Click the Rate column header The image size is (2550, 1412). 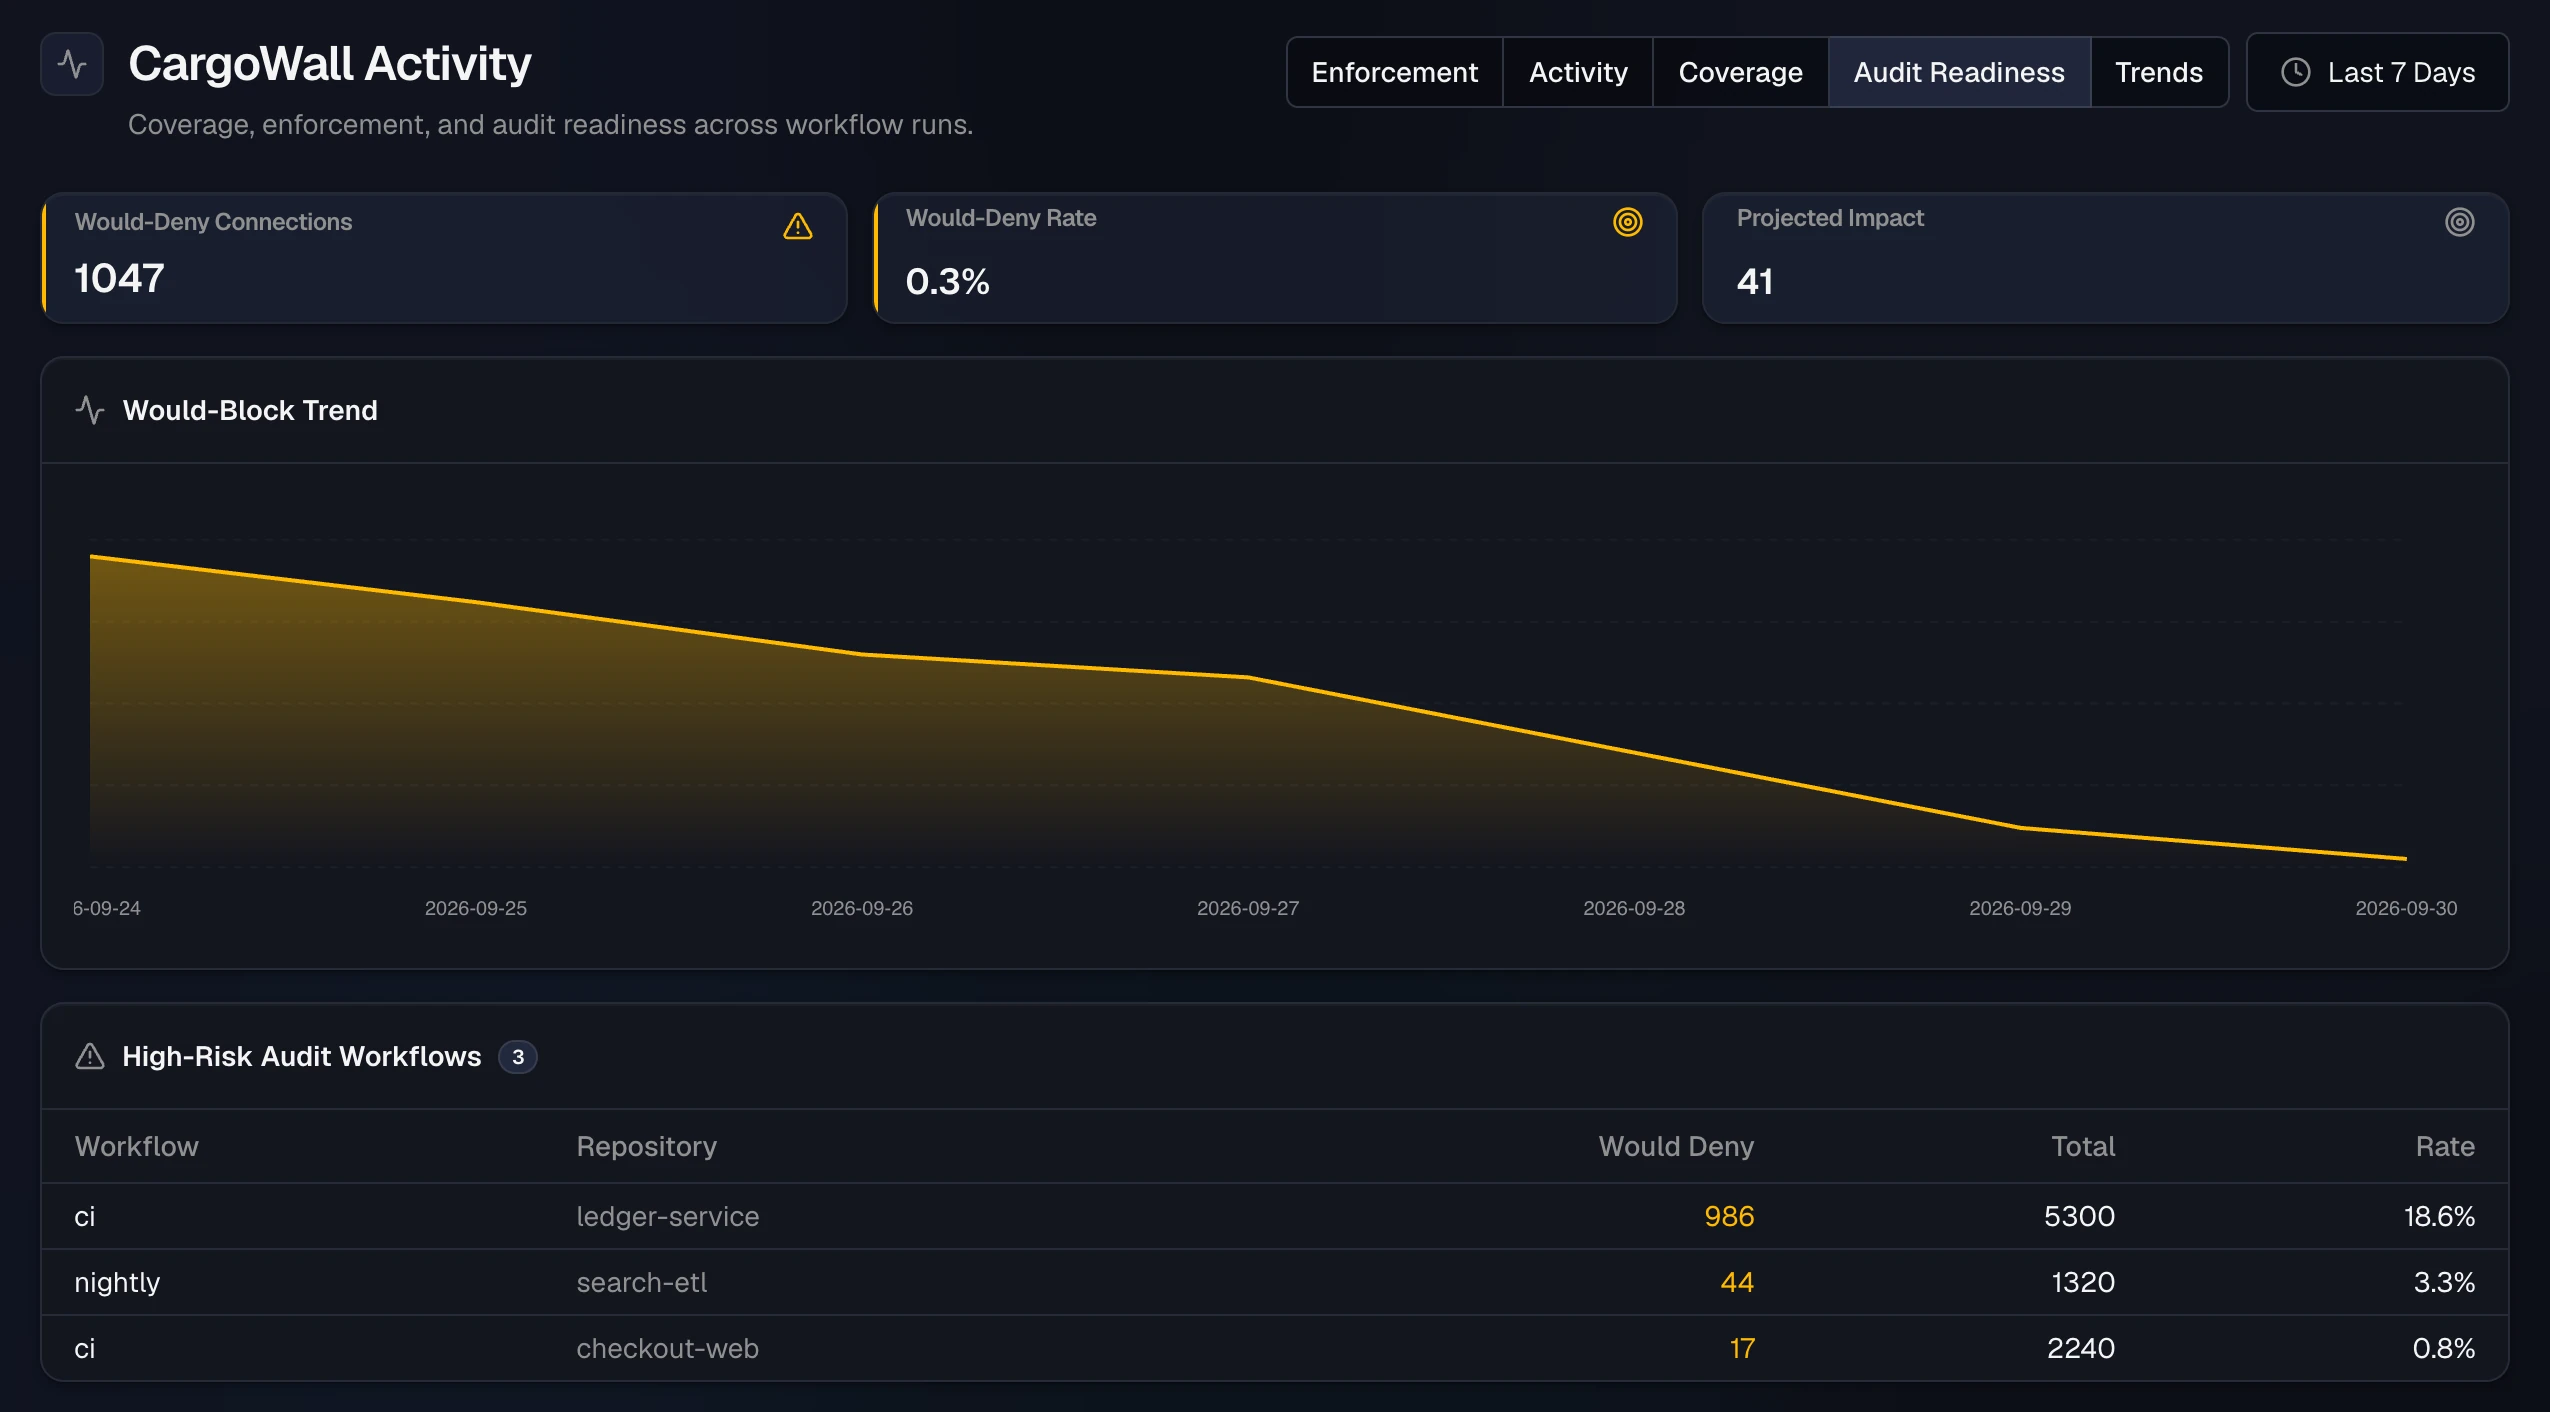[x=2445, y=1146]
